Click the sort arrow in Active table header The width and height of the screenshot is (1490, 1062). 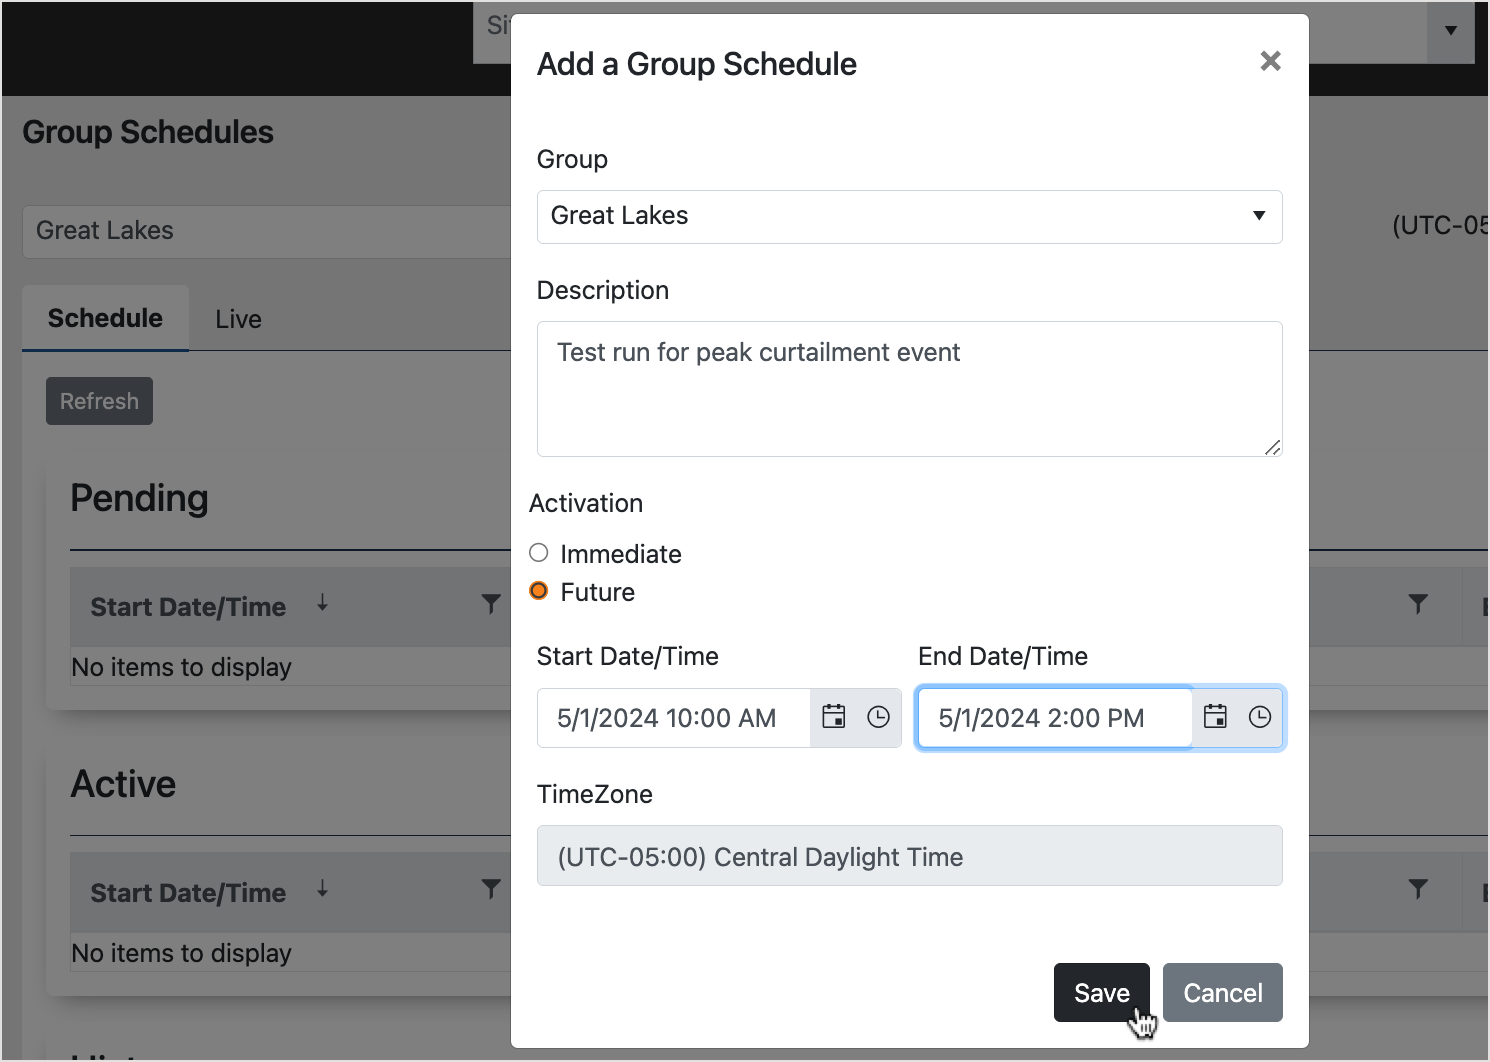322,890
